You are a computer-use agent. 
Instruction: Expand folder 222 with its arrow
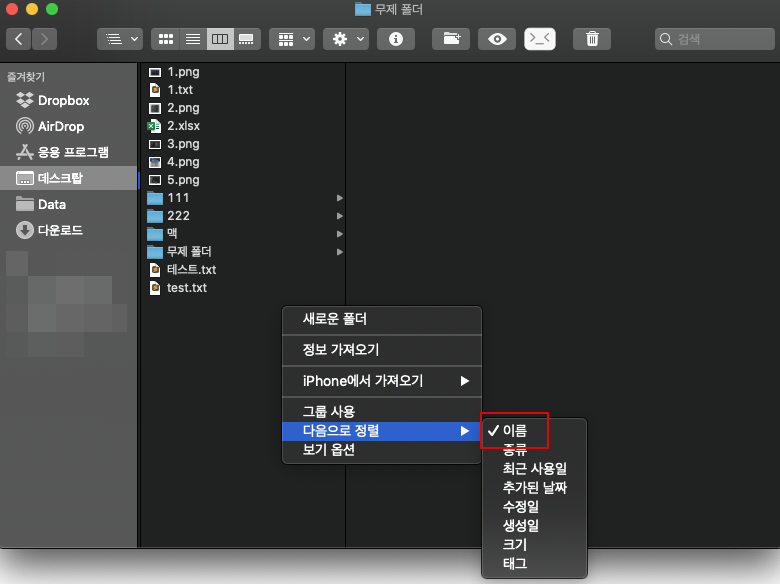tap(340, 216)
